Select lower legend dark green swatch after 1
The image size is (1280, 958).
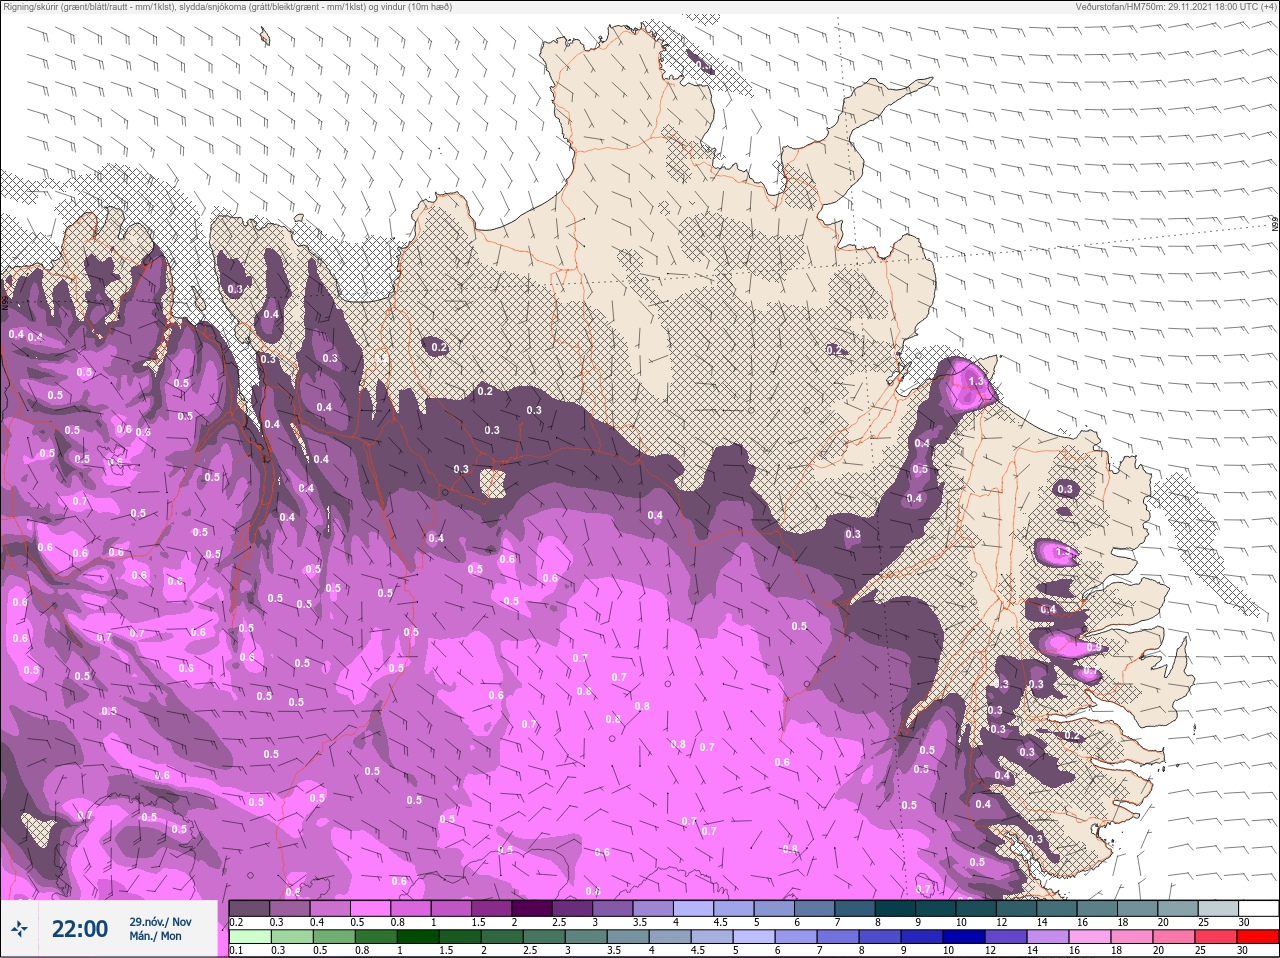[418, 937]
